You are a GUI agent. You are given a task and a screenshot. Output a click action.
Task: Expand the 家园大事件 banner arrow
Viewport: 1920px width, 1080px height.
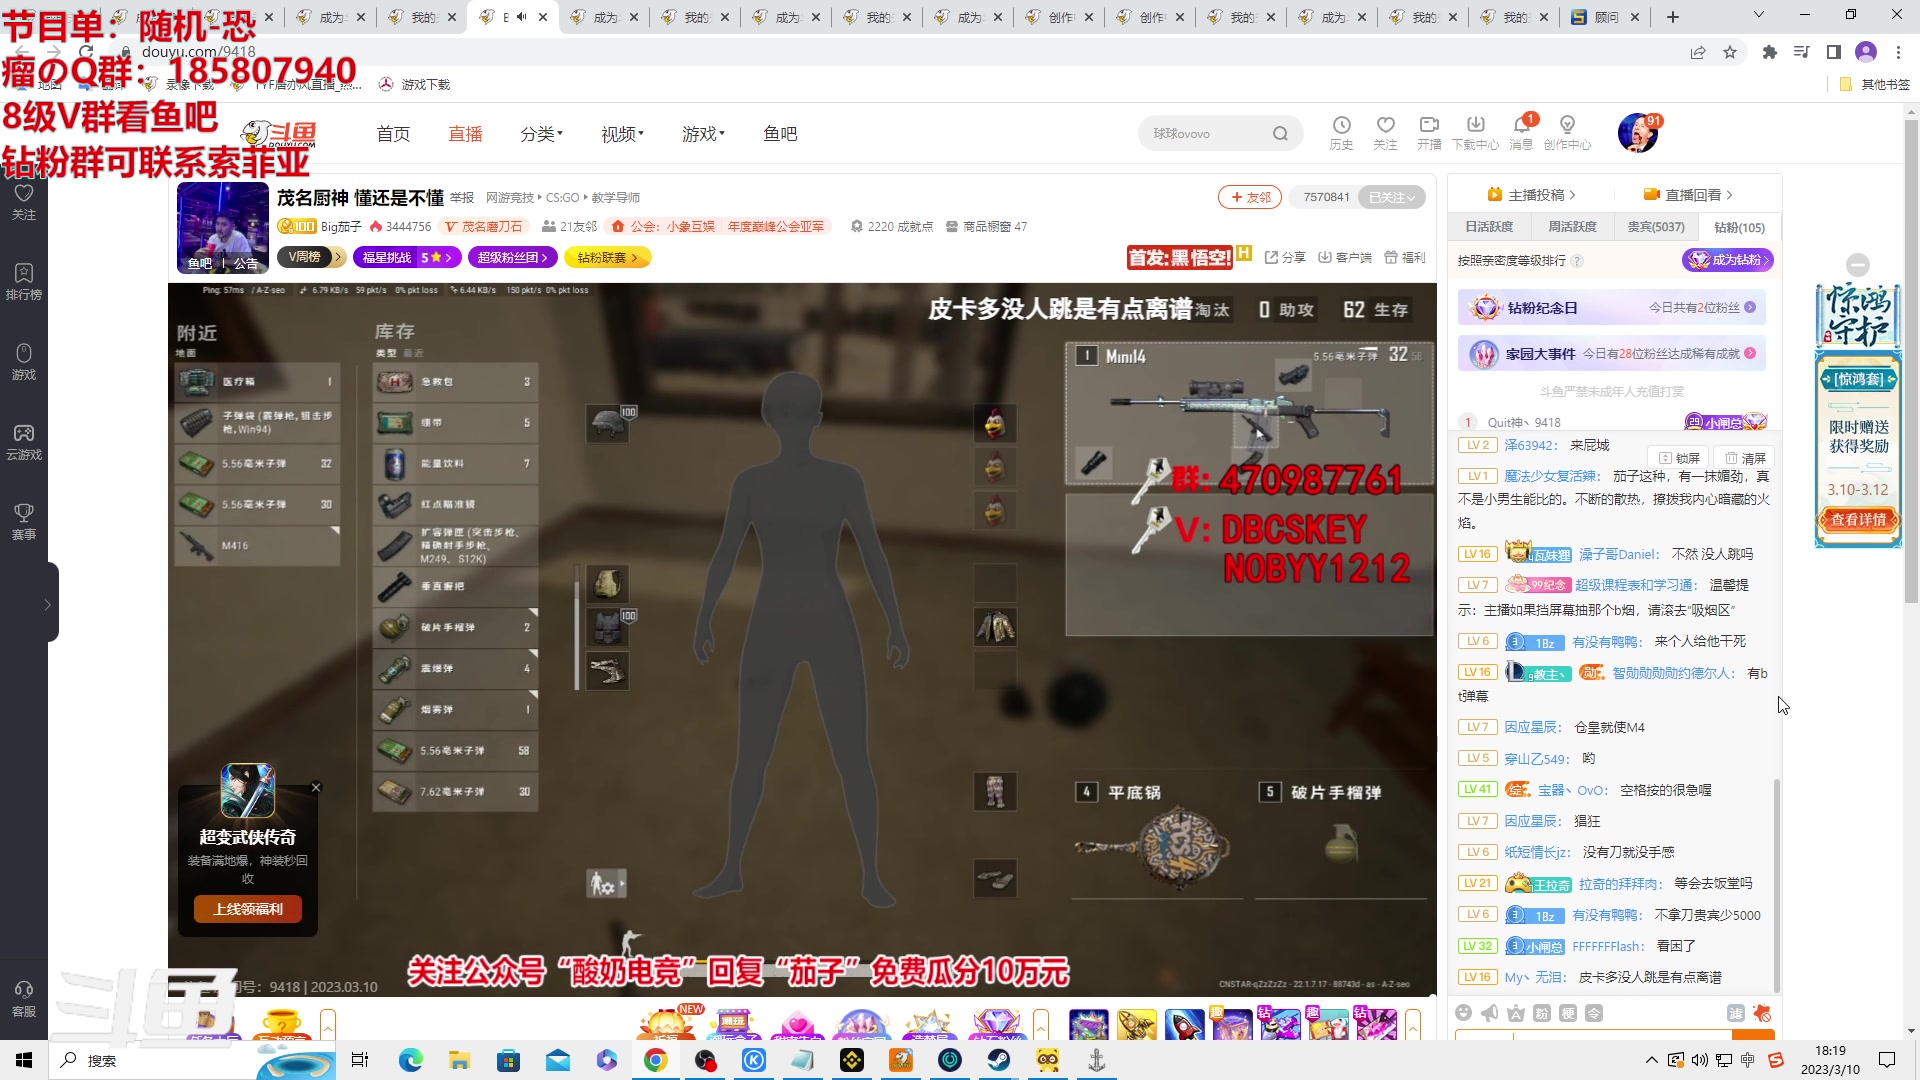point(1750,354)
